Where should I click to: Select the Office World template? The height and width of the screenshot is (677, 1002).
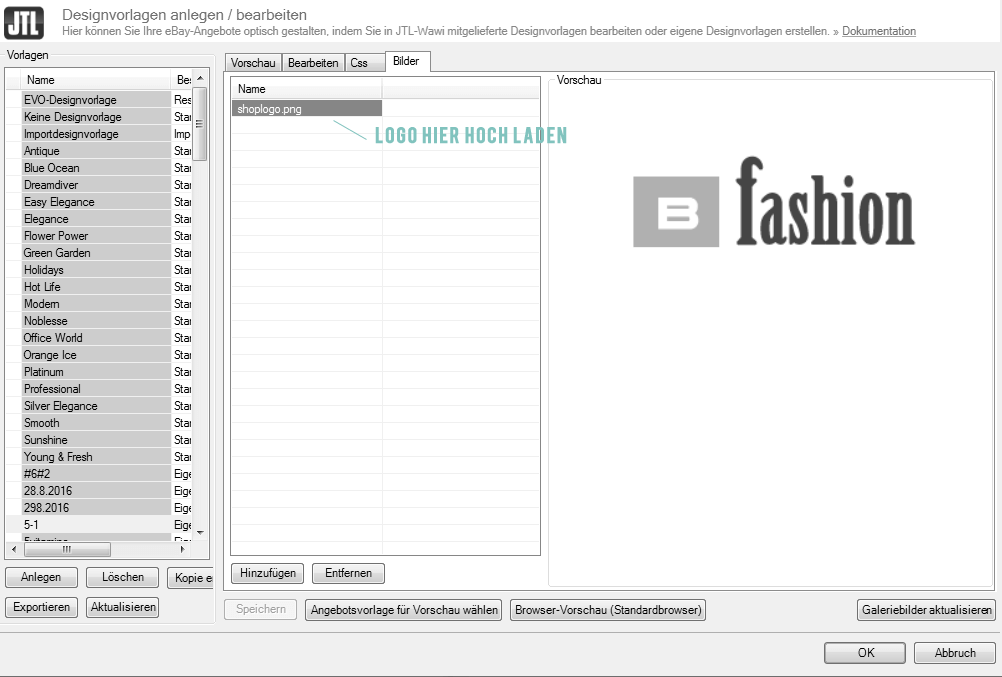click(96, 338)
